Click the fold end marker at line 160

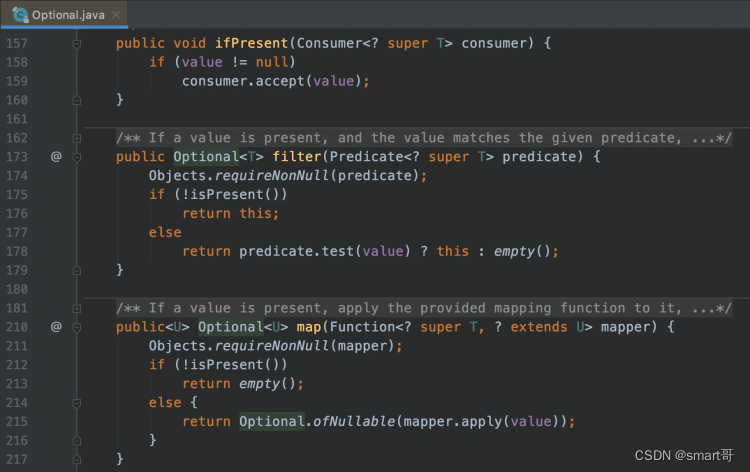point(77,100)
